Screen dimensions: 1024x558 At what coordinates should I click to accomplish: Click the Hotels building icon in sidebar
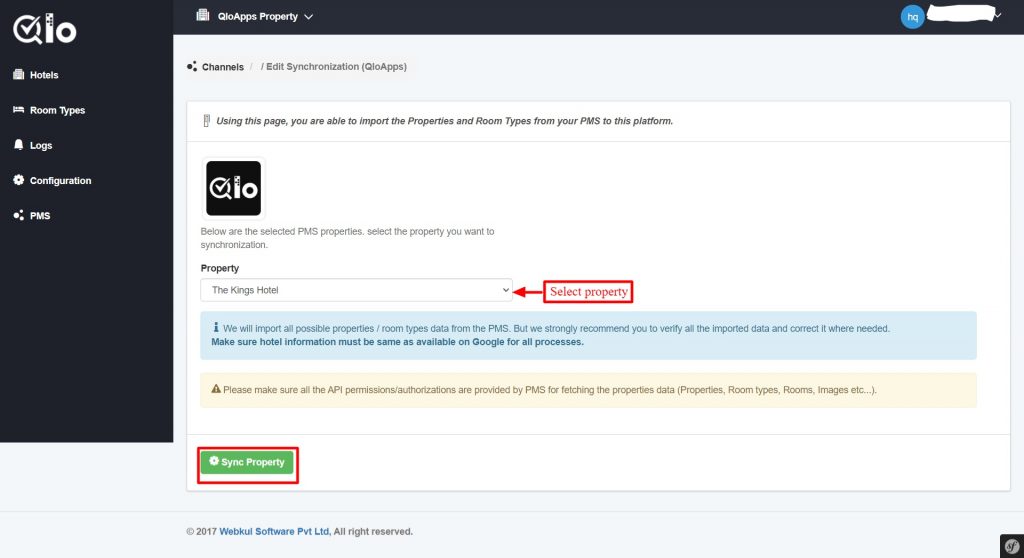(x=18, y=74)
